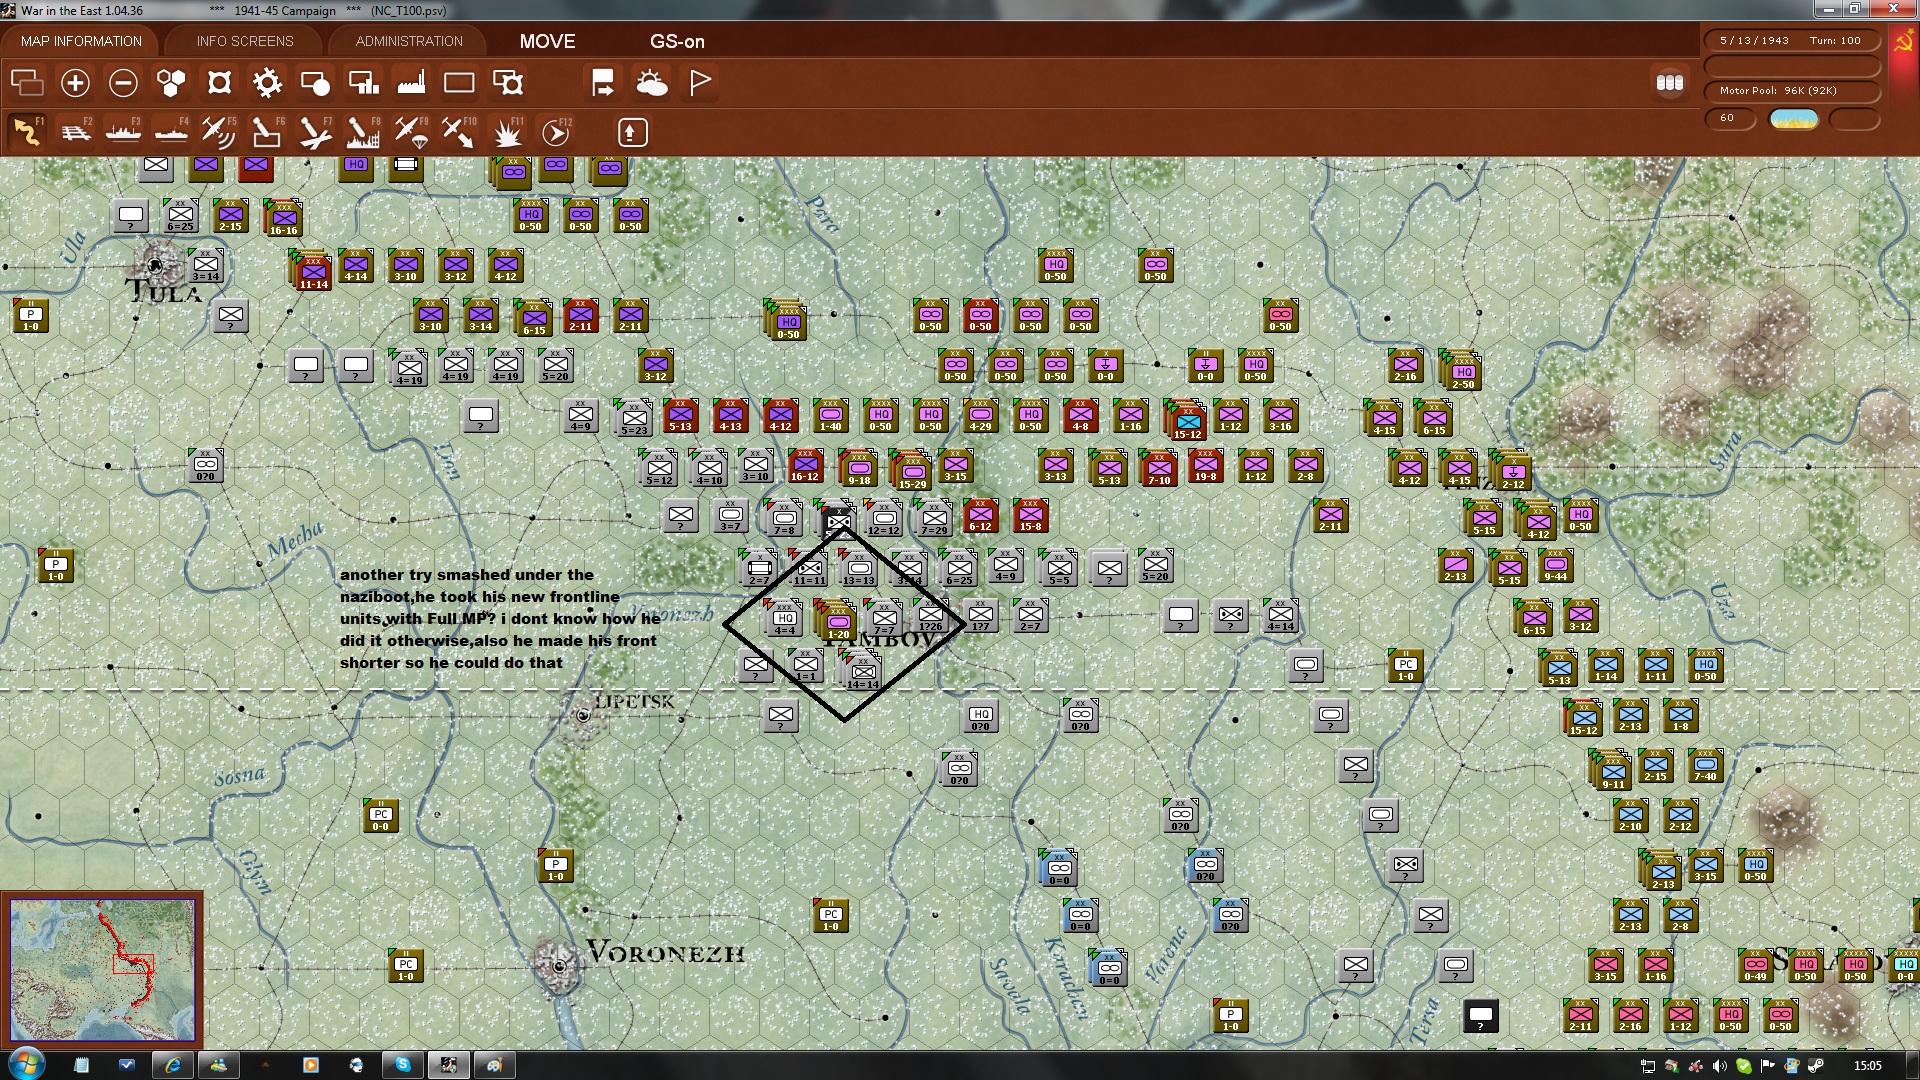The image size is (1920, 1080).
Task: Click the overlapping windows icon in top toolbar
Action: point(27,83)
